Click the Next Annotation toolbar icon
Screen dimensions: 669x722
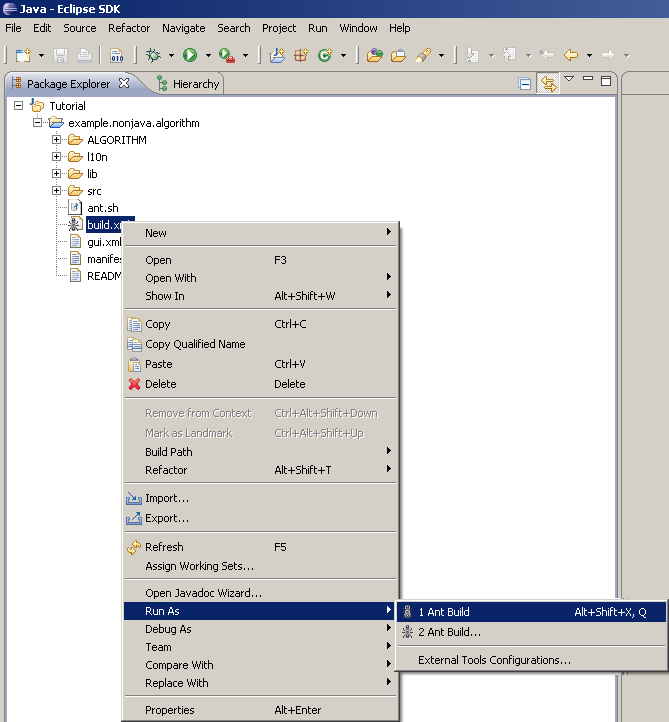[x=472, y=55]
